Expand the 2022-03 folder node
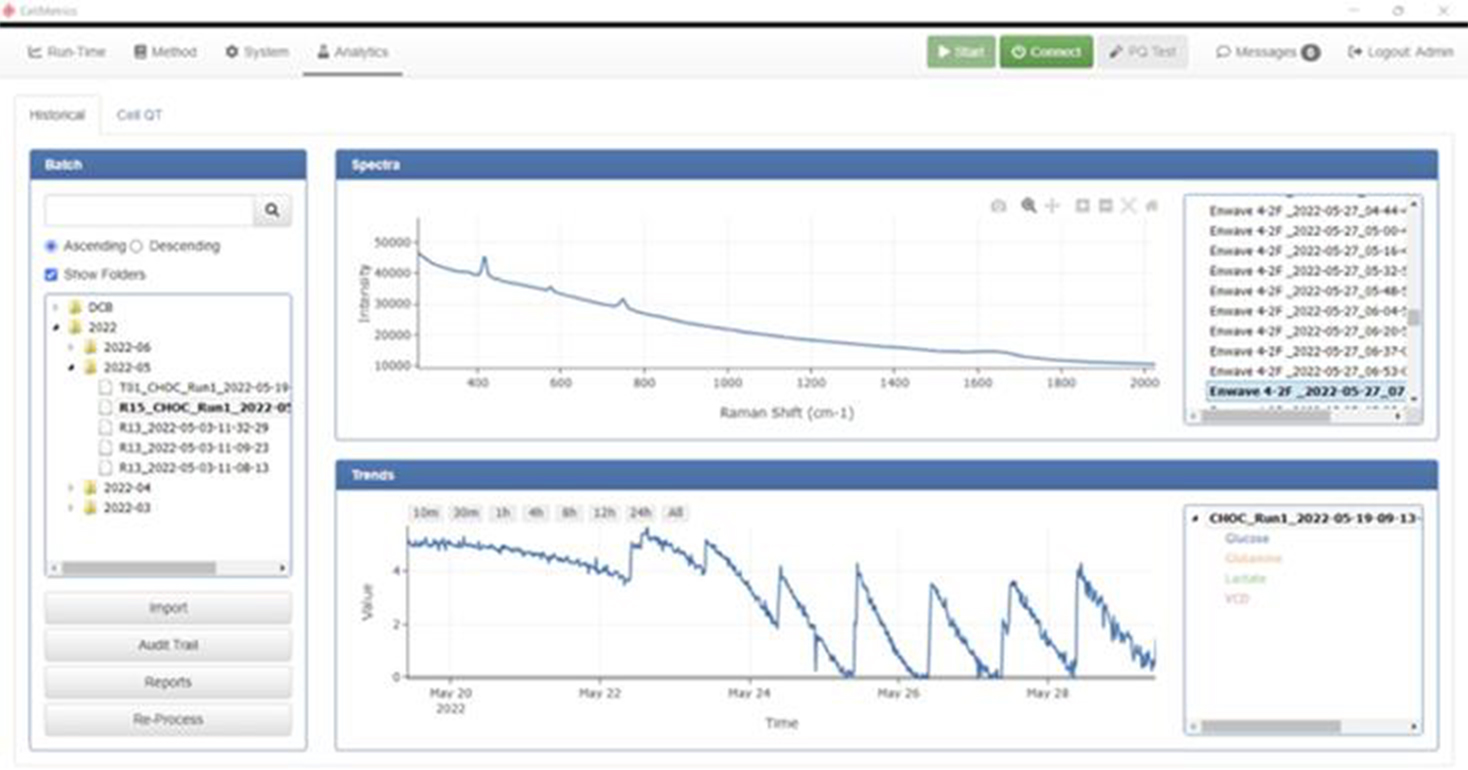1468x770 pixels. point(71,507)
